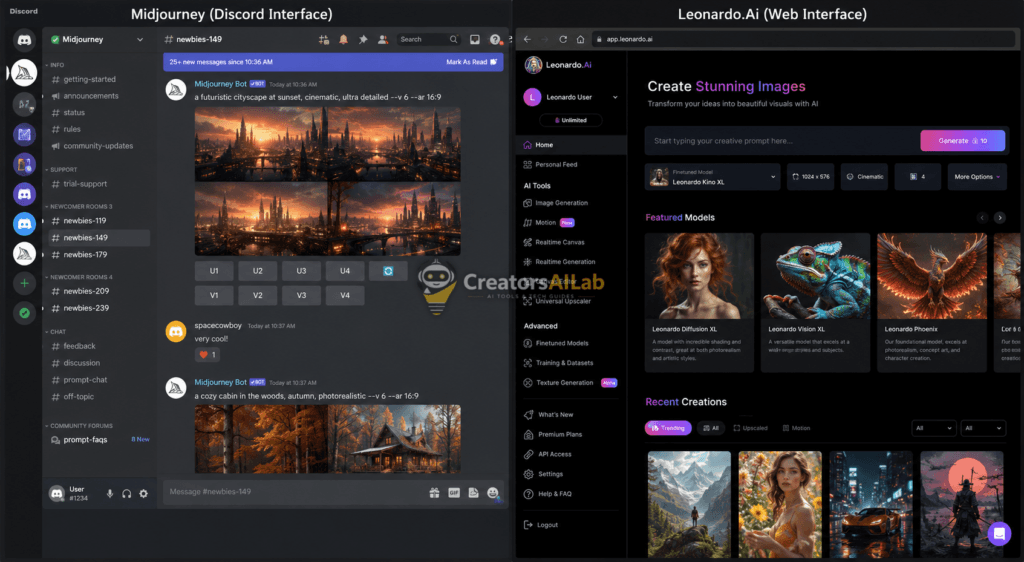
Task: Open the Leonardo Vision XL chameleon card
Action: 816,303
